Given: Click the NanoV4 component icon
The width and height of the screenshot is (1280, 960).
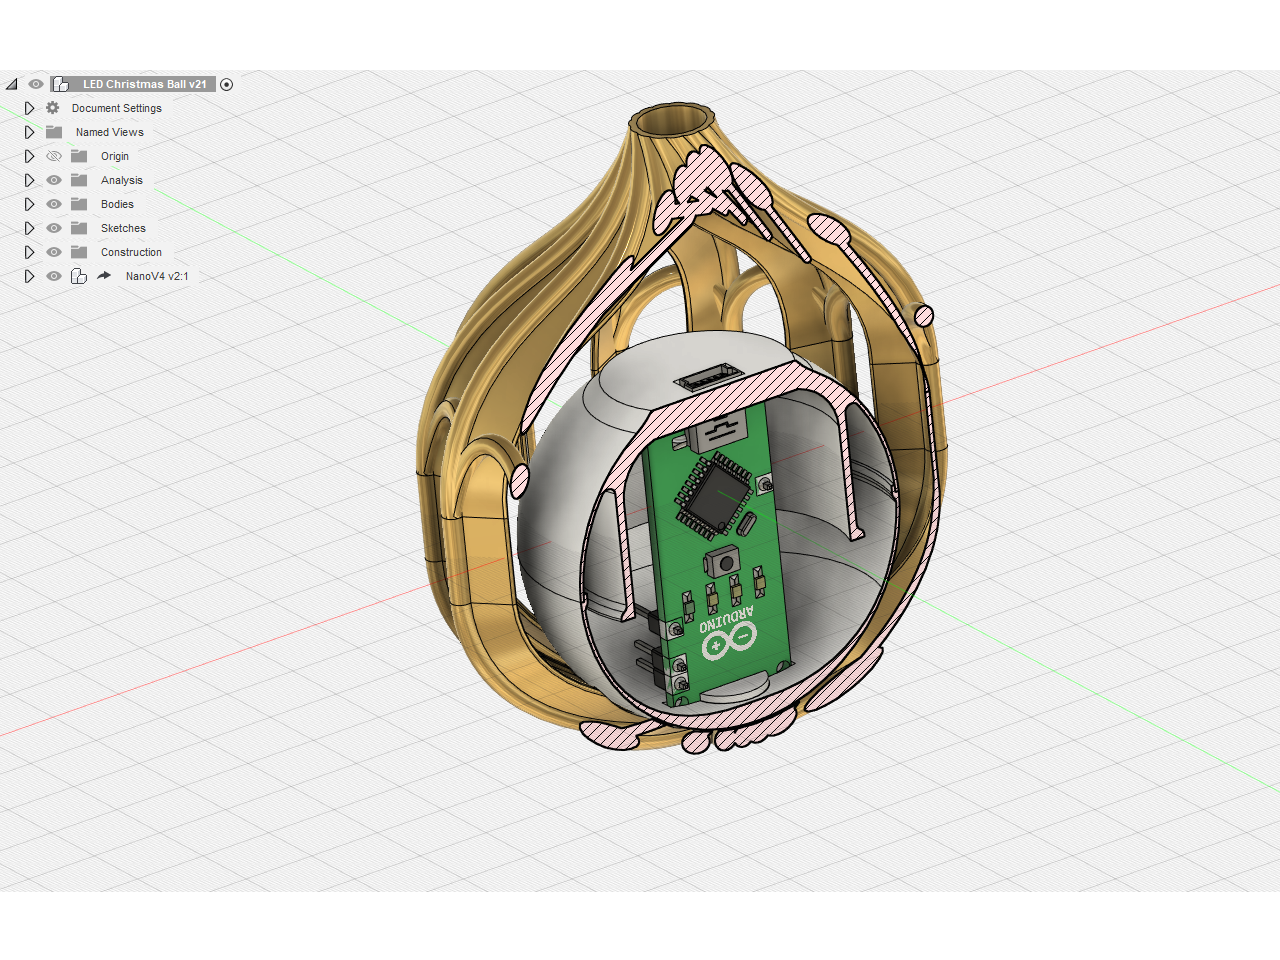Looking at the screenshot, I should 79,276.
